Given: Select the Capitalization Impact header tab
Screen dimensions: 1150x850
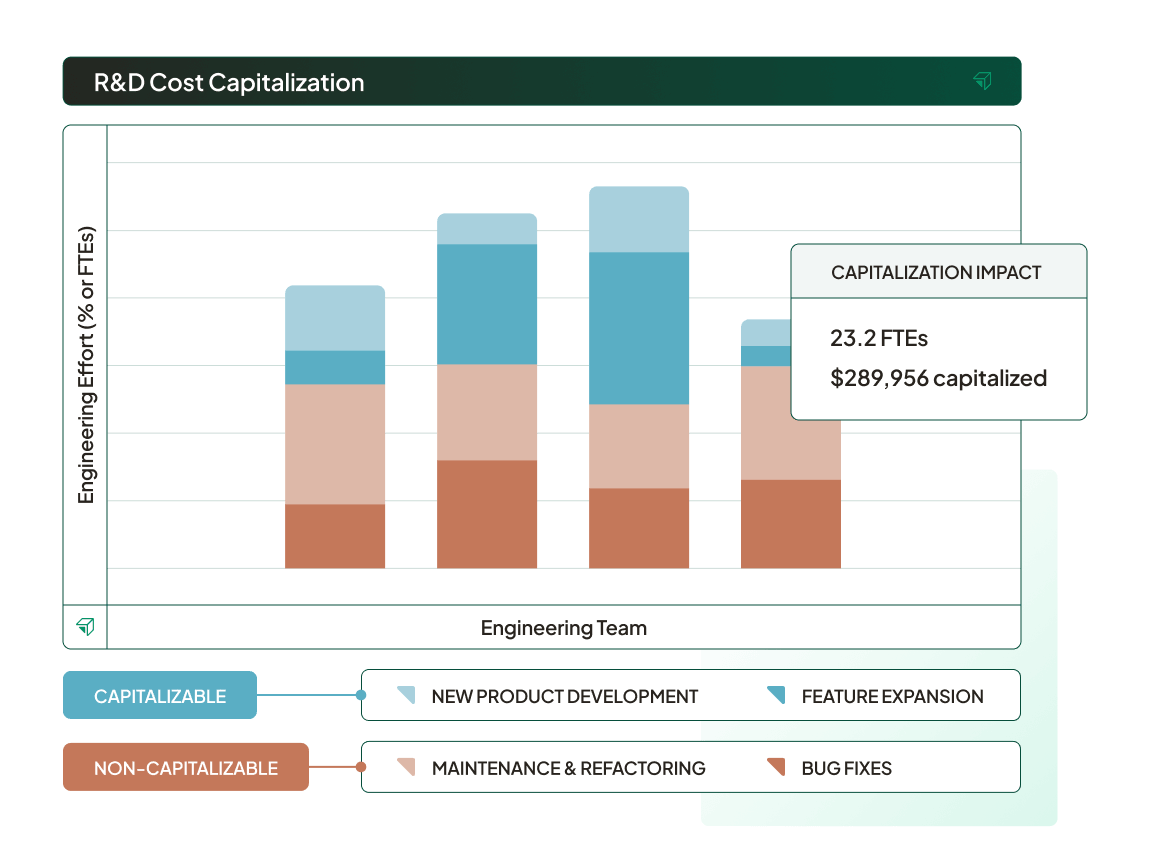Looking at the screenshot, I should [938, 271].
